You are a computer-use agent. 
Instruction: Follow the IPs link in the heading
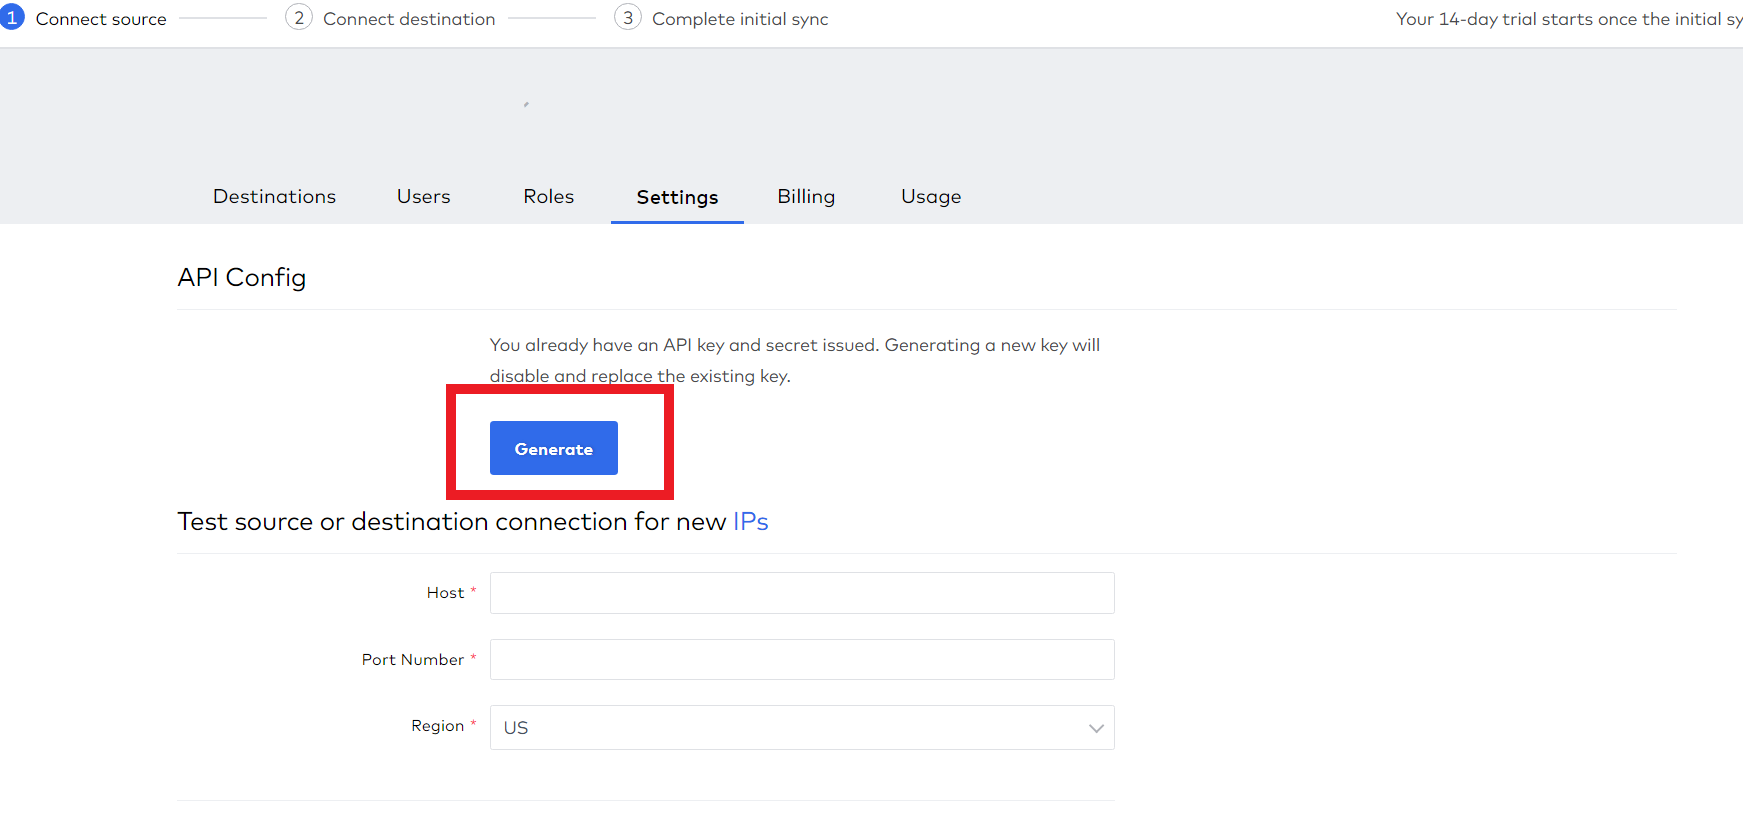[750, 522]
